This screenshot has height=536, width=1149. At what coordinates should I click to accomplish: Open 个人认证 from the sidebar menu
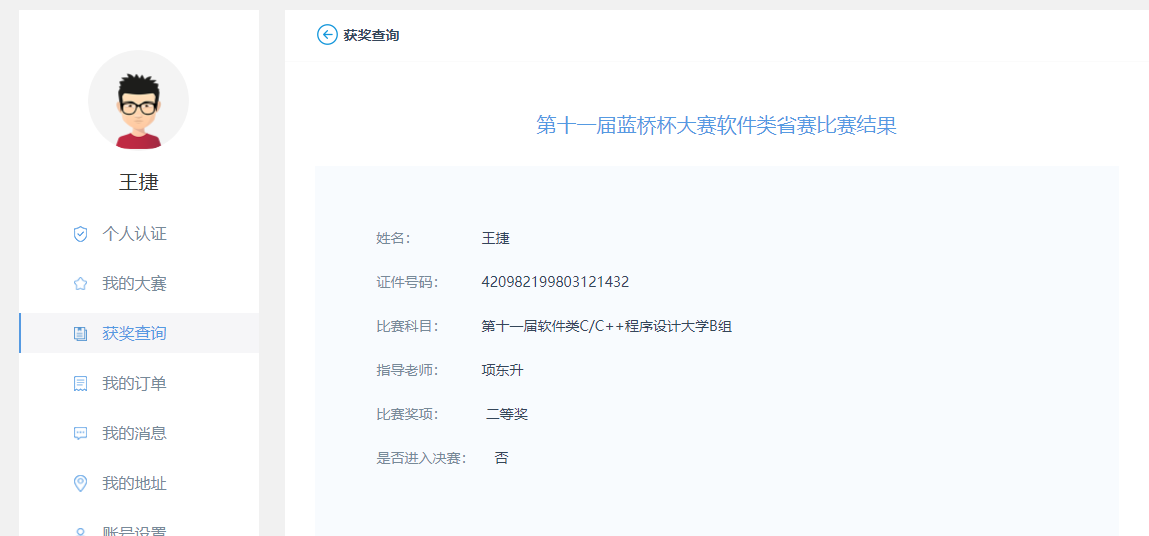pos(134,234)
